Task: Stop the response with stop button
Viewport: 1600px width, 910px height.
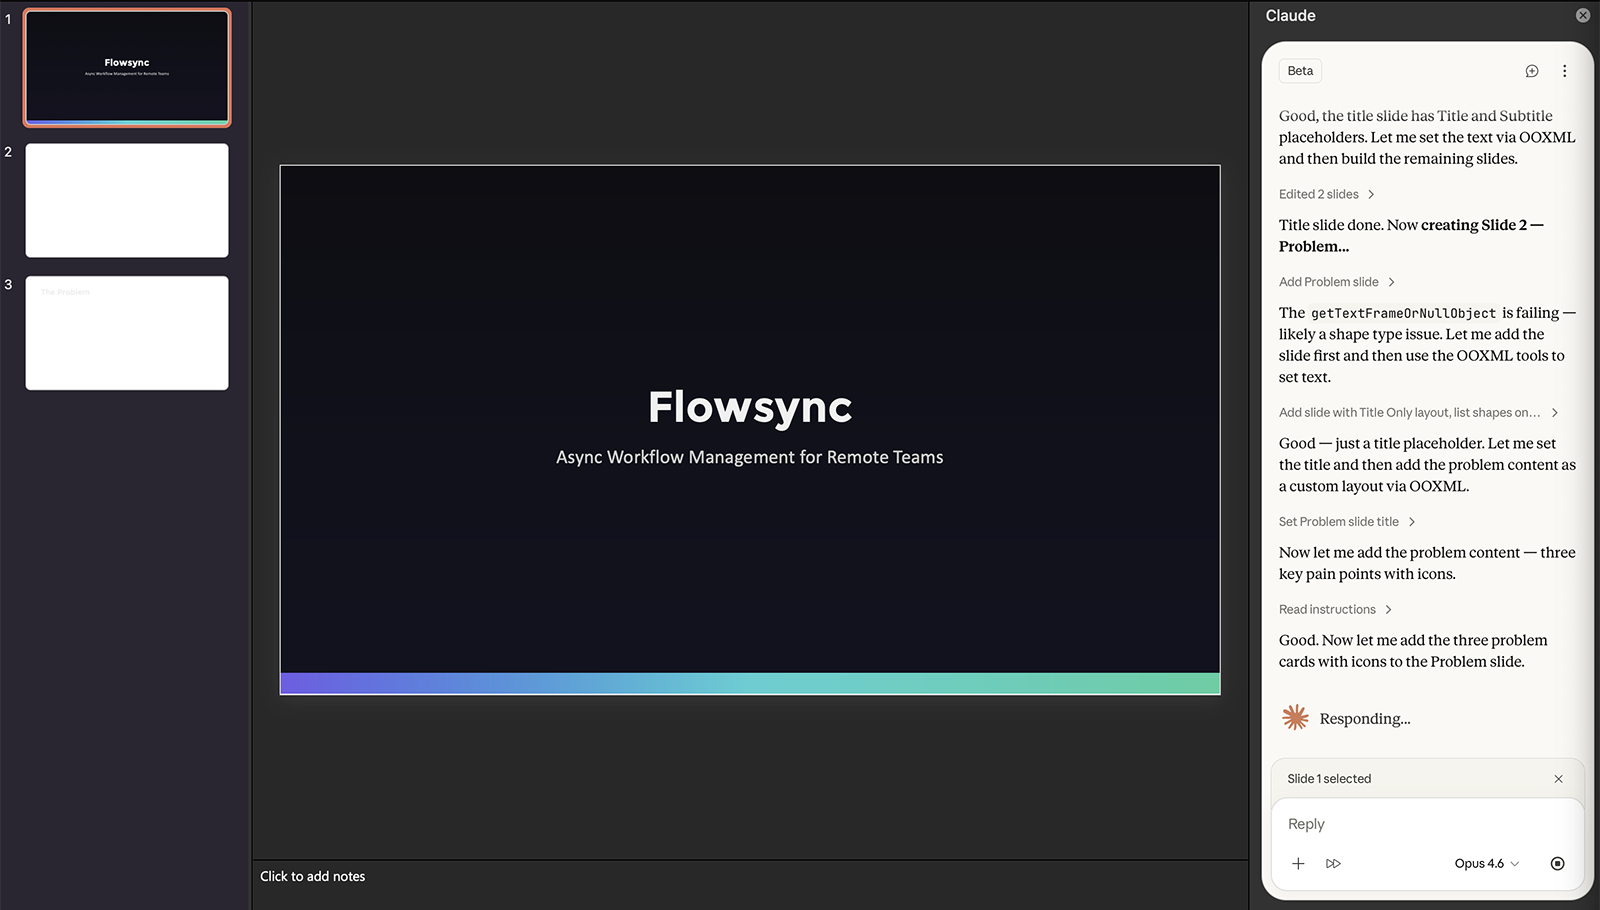Action: [1557, 863]
